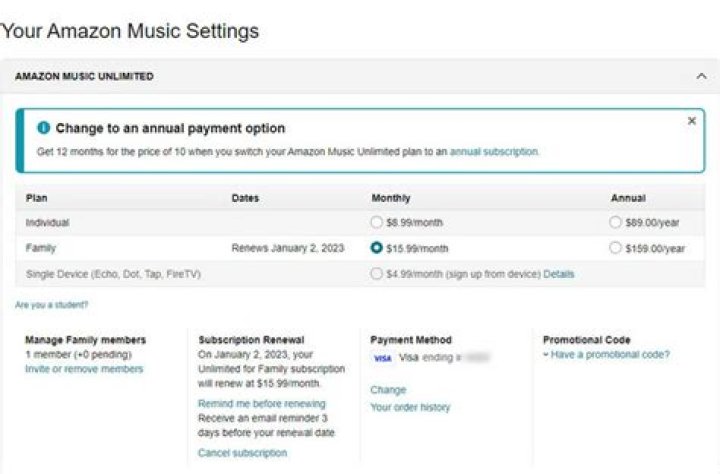Dismiss the annual payment option banner
Image resolution: width=720 pixels, height=474 pixels.
point(691,121)
